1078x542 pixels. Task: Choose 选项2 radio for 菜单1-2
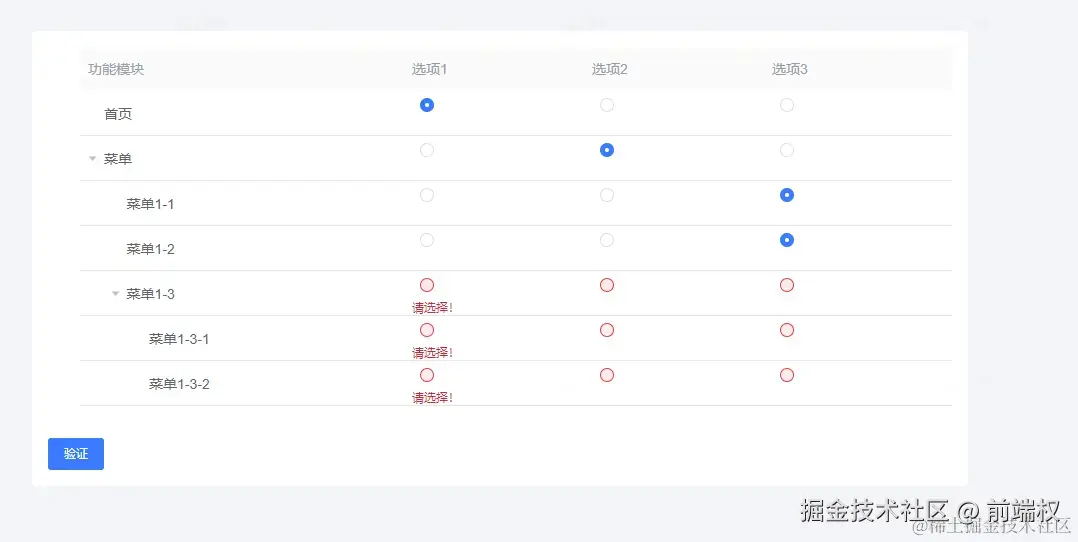tap(607, 240)
